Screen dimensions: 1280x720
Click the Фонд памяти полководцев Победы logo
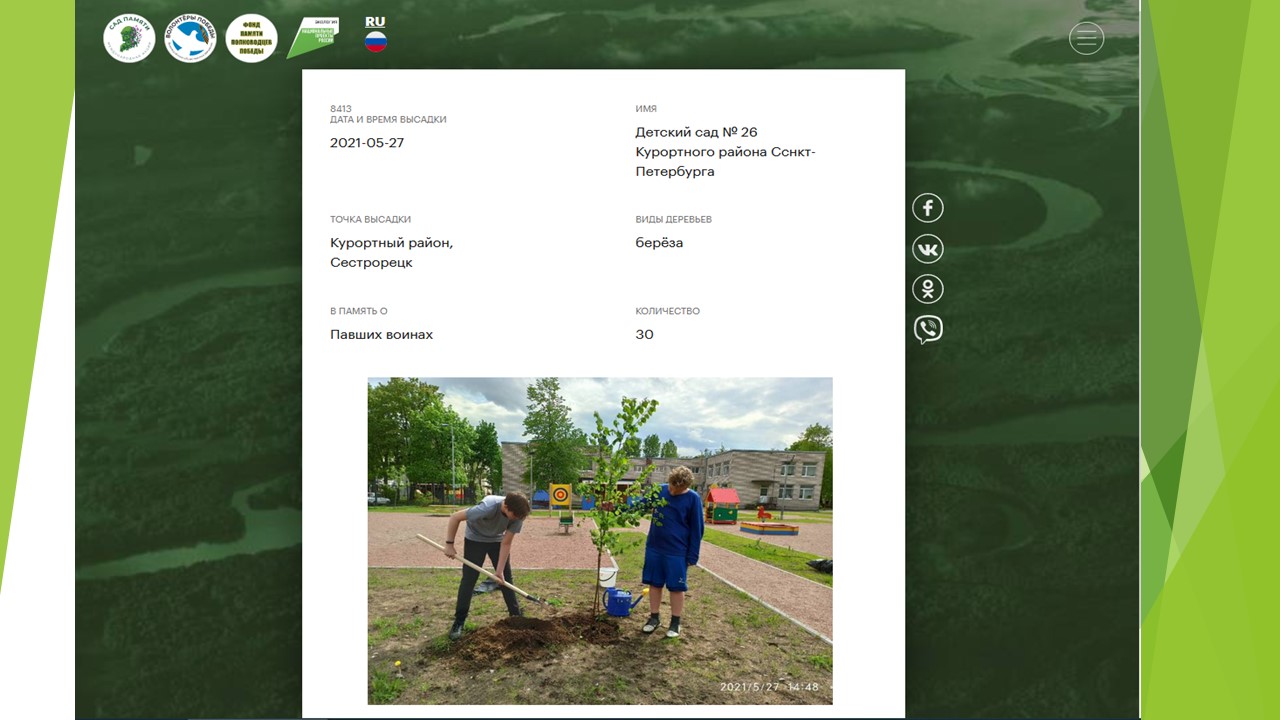point(251,39)
